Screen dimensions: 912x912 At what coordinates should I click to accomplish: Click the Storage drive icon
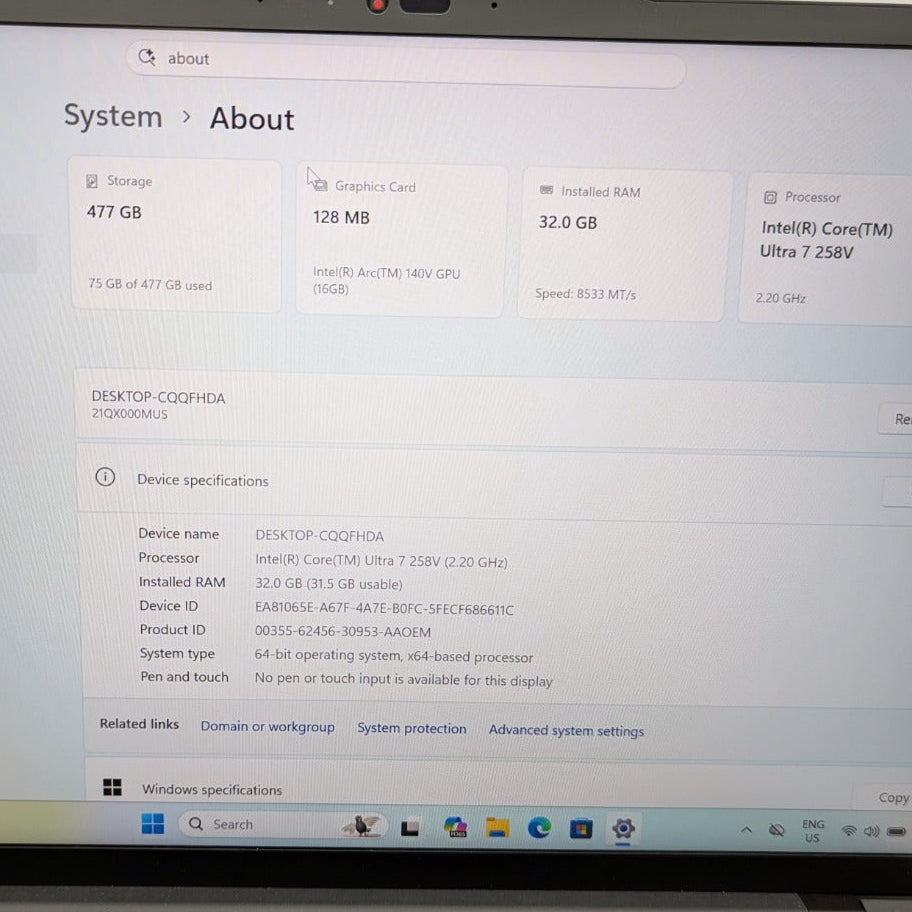click(x=91, y=181)
